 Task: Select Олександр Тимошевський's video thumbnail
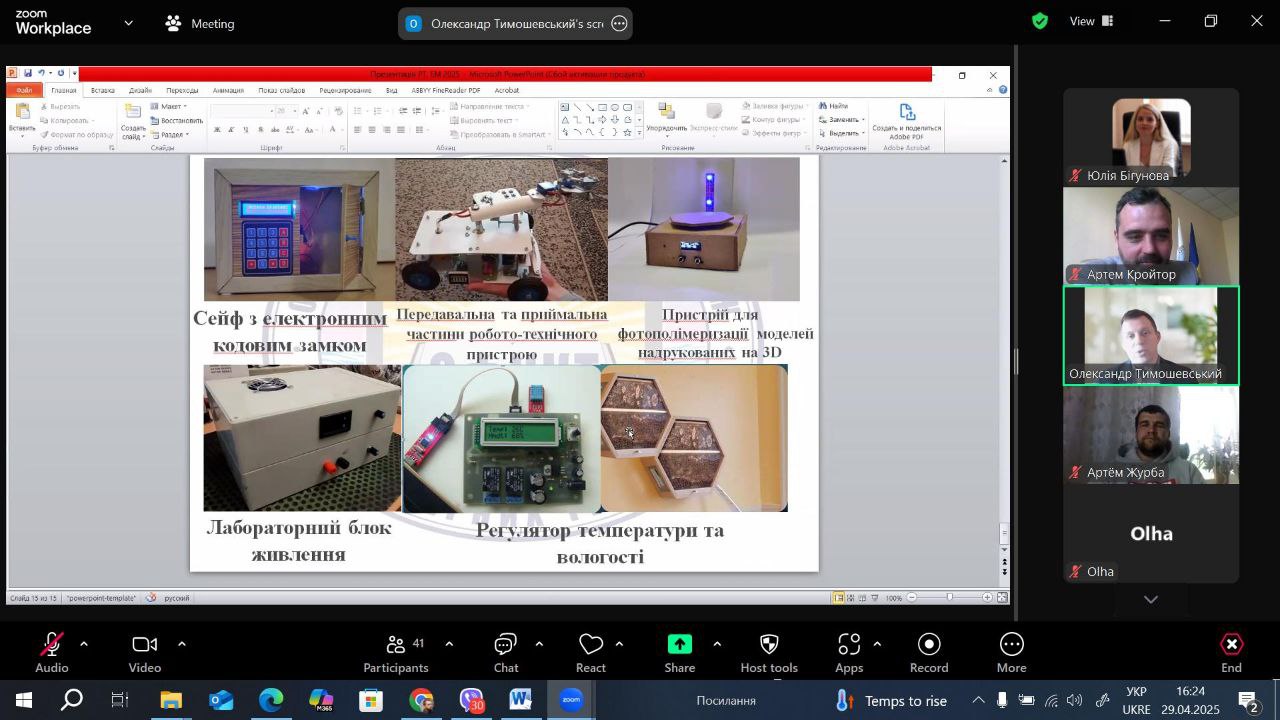pyautogui.click(x=1150, y=335)
